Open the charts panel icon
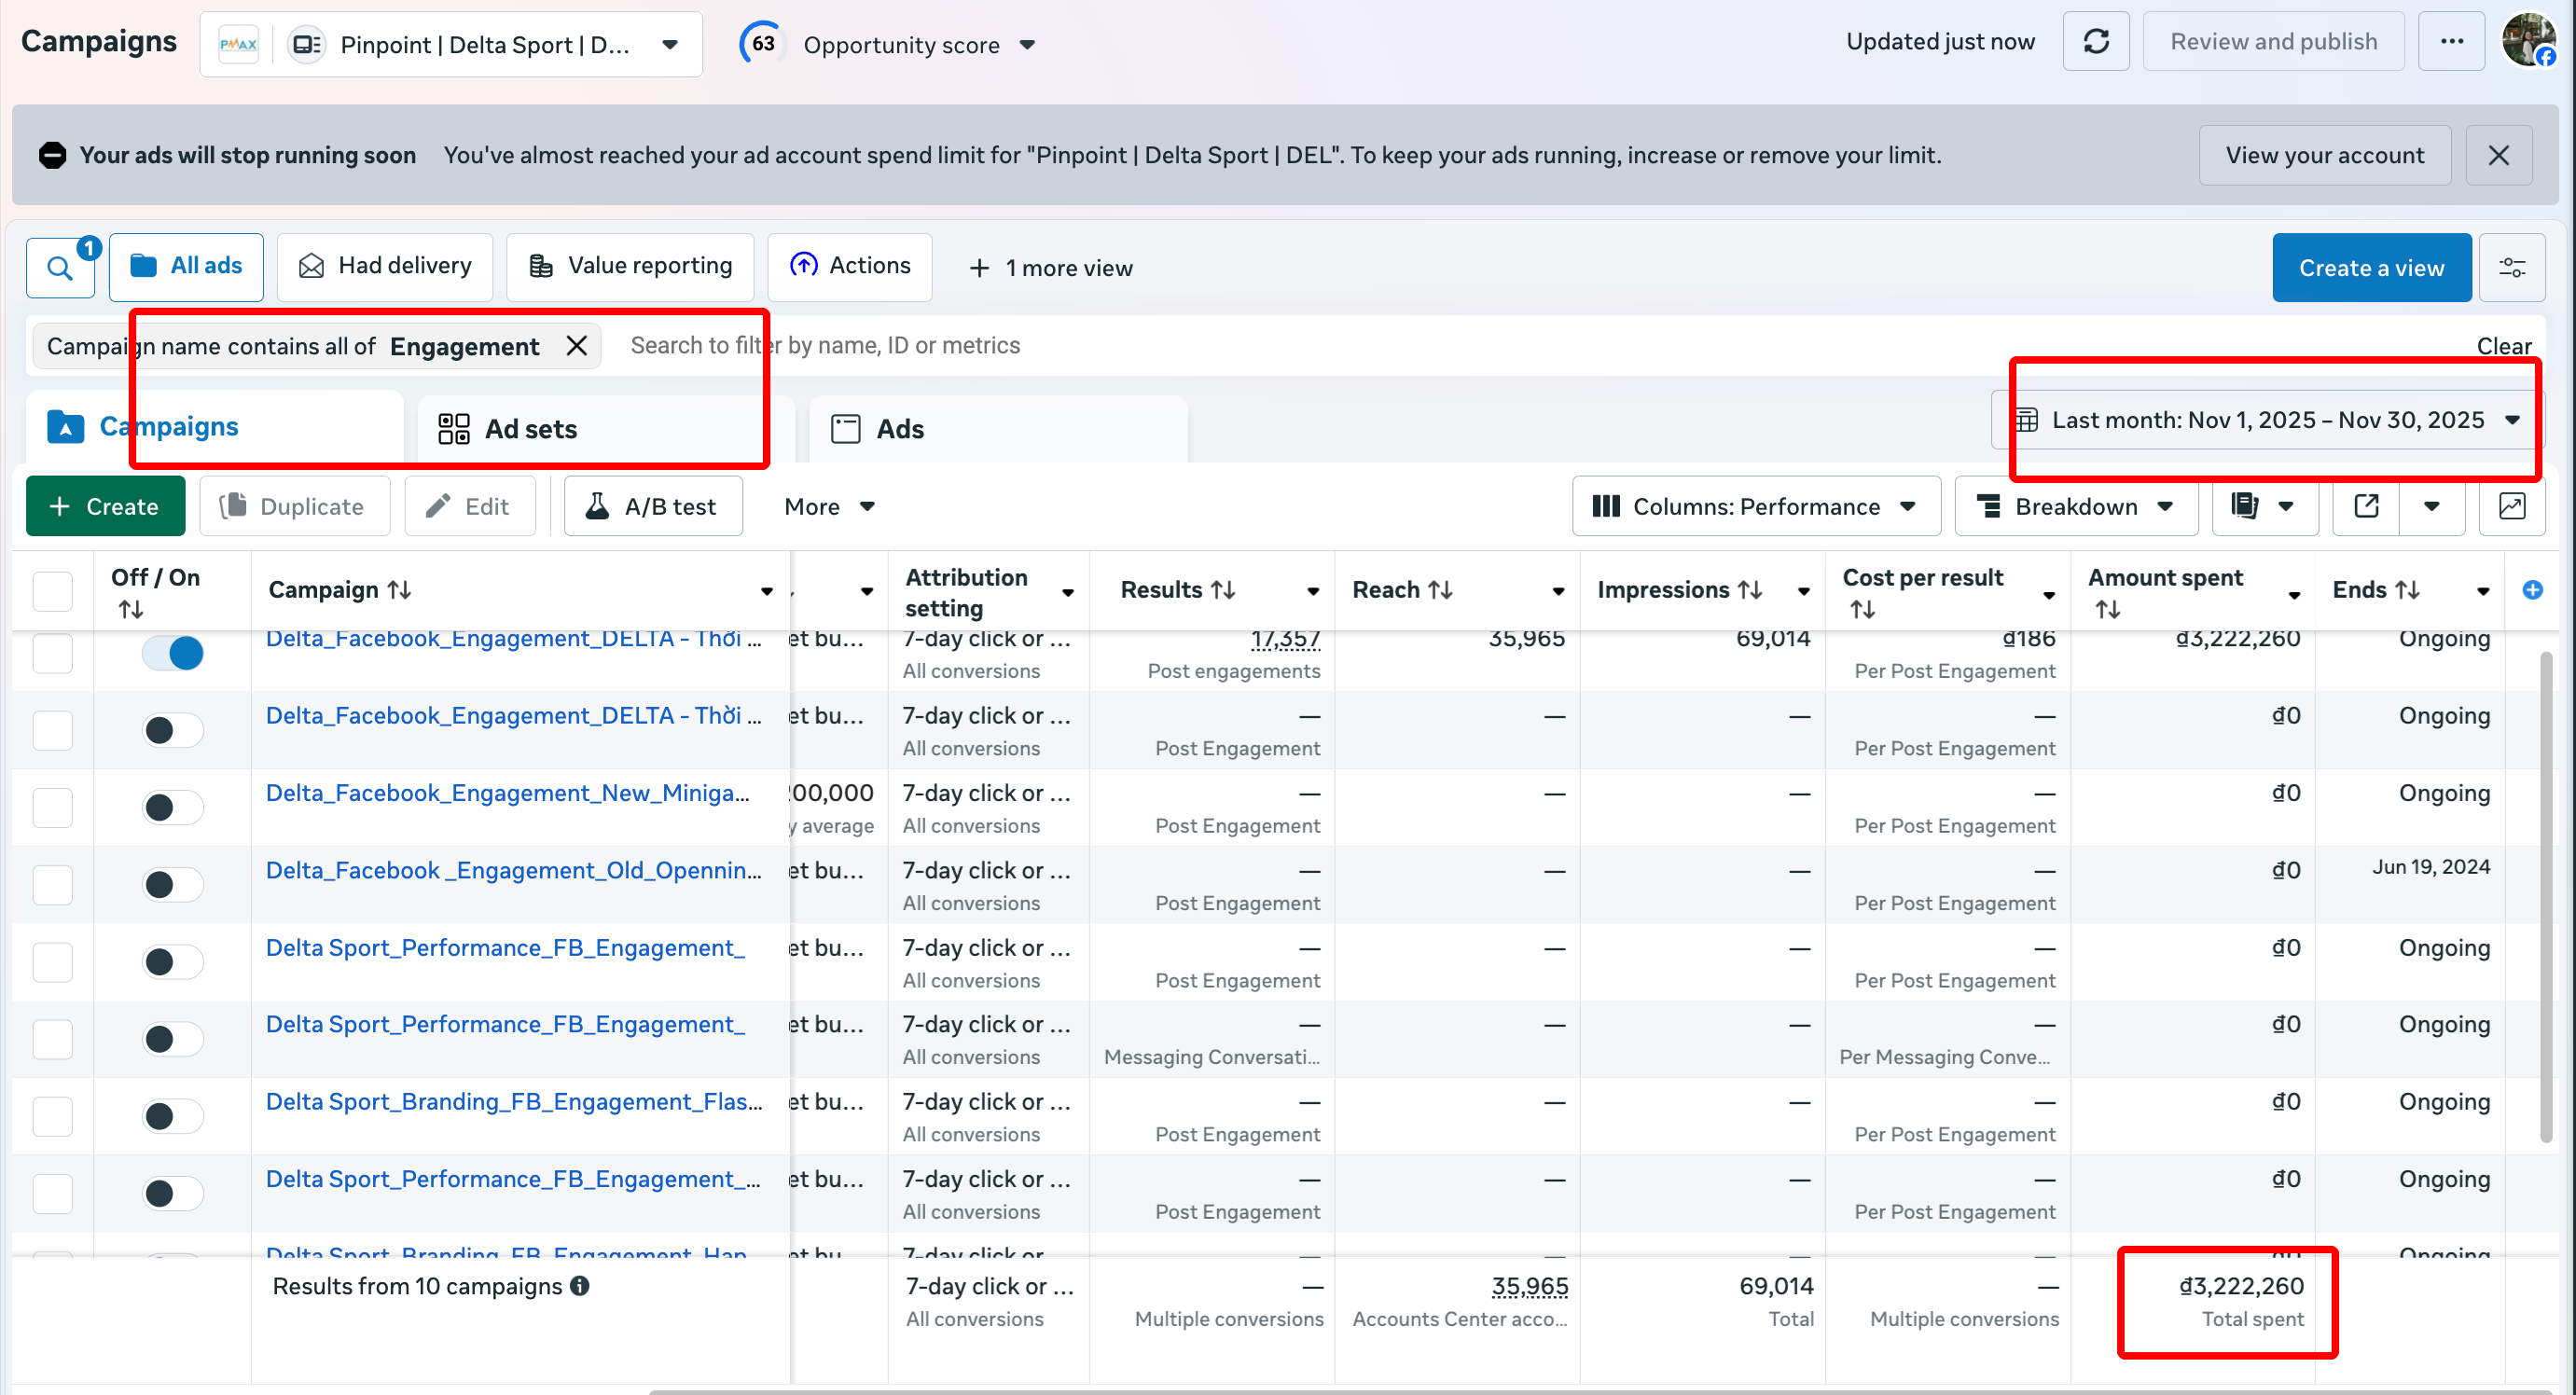The image size is (2576, 1395). (x=2512, y=506)
